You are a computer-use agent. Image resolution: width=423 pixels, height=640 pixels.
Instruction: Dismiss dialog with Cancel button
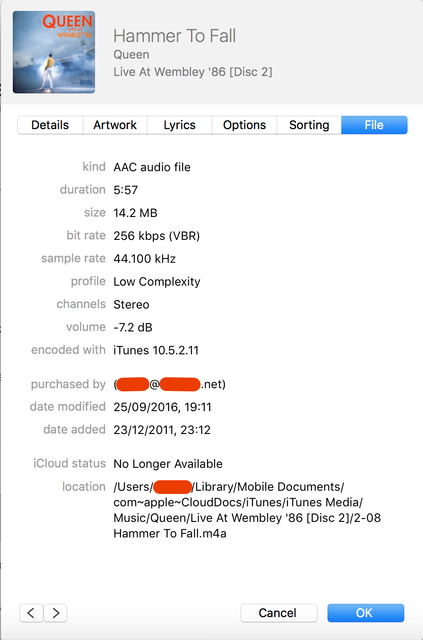279,613
